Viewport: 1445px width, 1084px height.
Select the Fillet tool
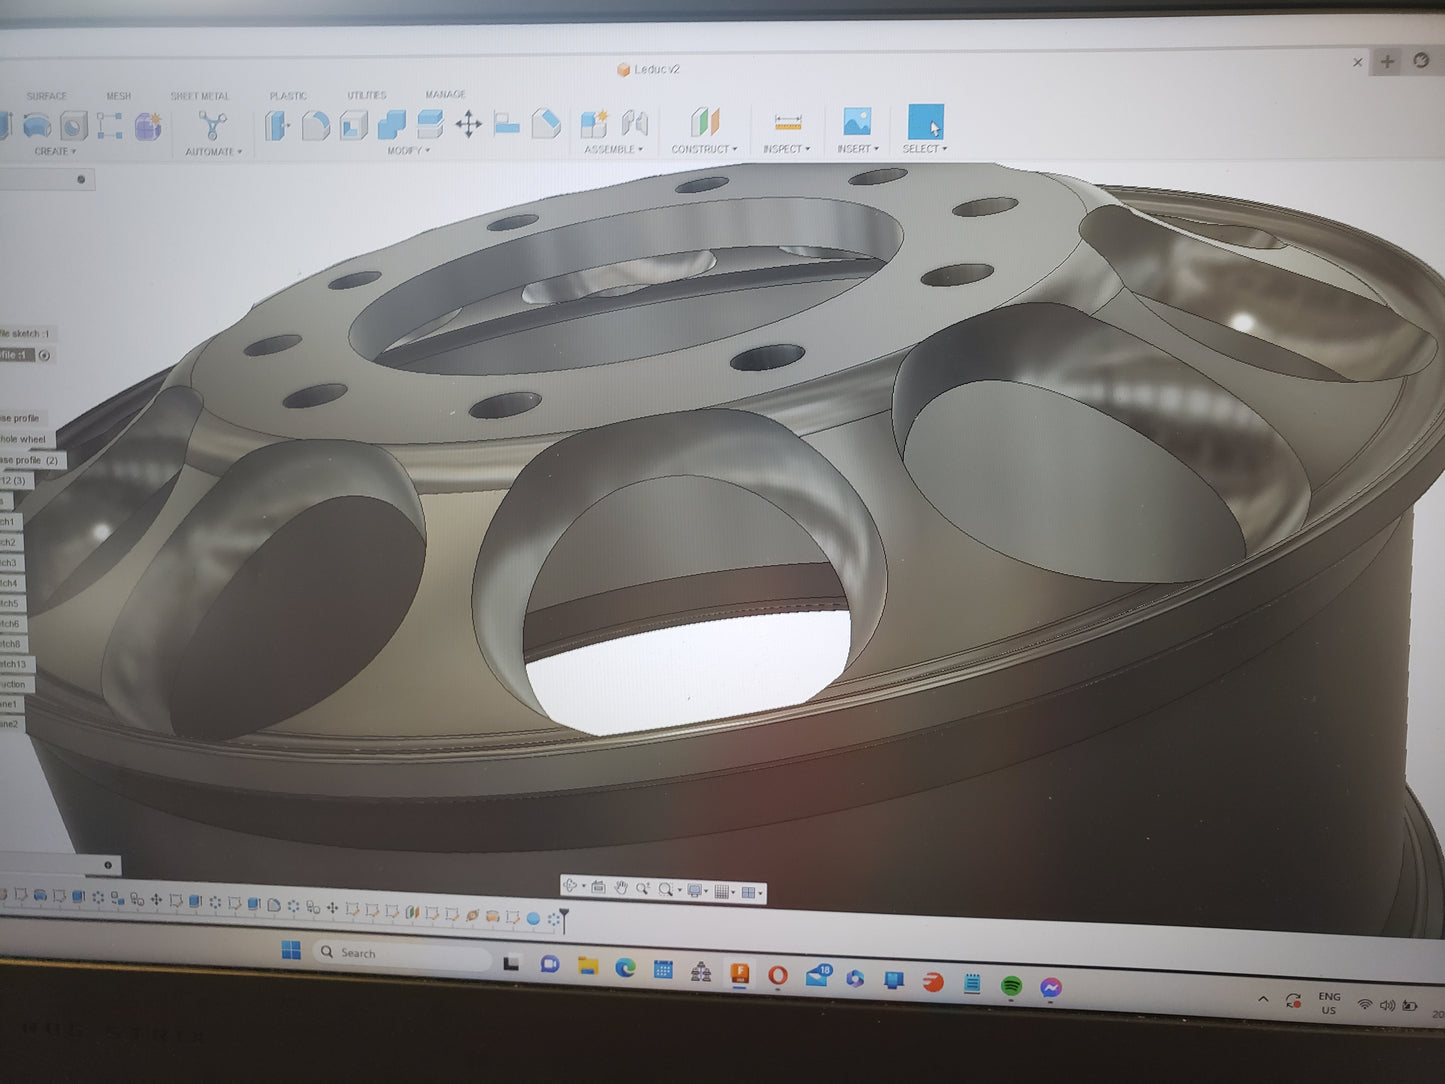point(316,125)
